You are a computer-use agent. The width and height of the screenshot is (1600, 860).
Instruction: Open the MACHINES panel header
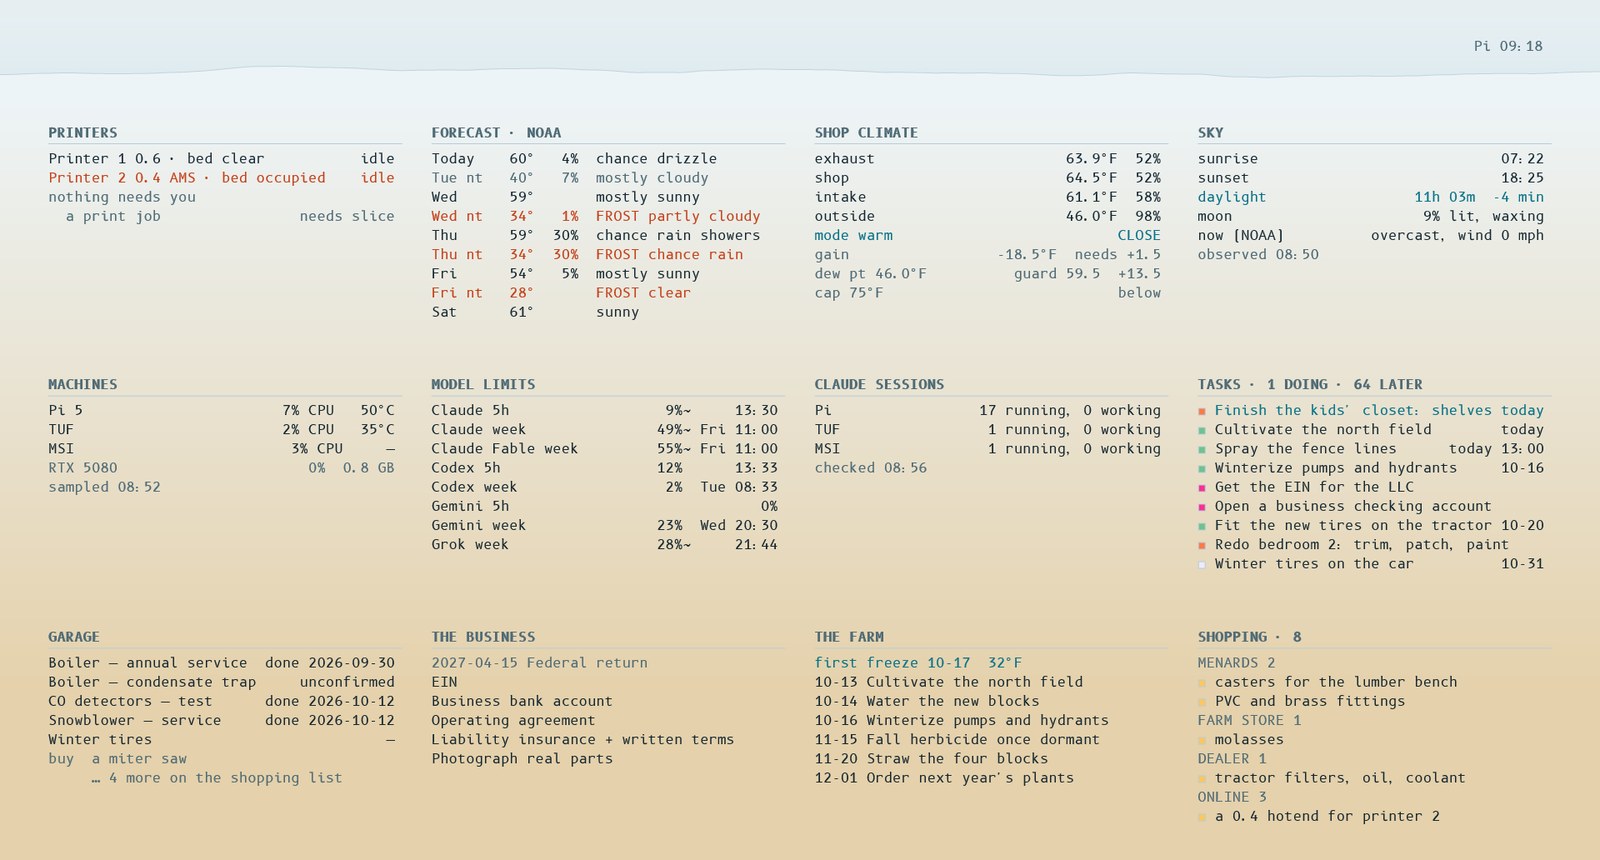[83, 385]
